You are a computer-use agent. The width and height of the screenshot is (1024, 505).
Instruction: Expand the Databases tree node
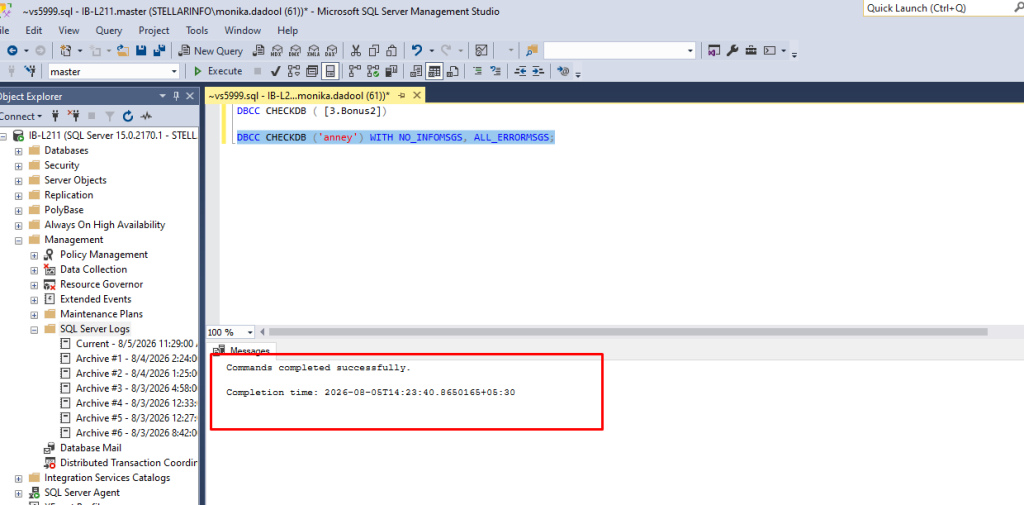click(18, 151)
